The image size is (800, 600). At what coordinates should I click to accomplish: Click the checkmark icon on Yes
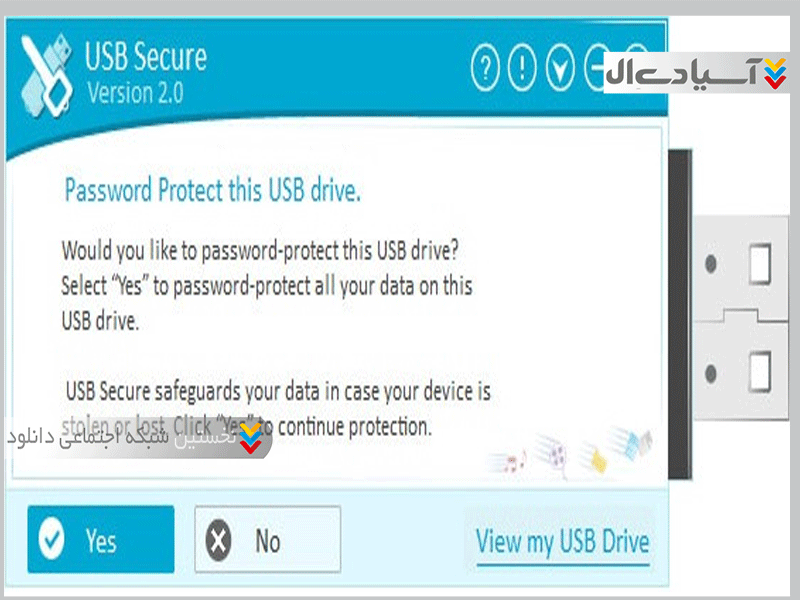52,541
